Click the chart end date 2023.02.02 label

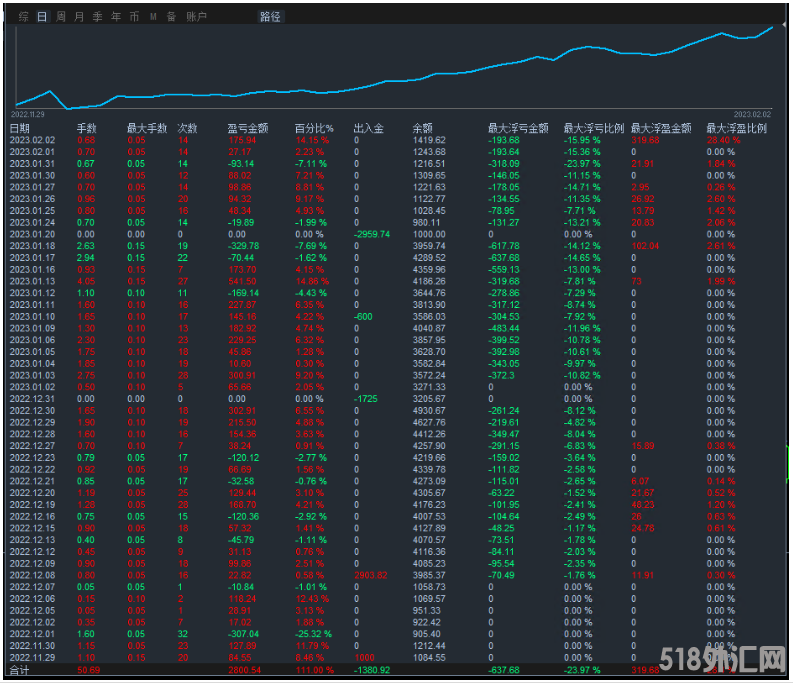point(753,114)
